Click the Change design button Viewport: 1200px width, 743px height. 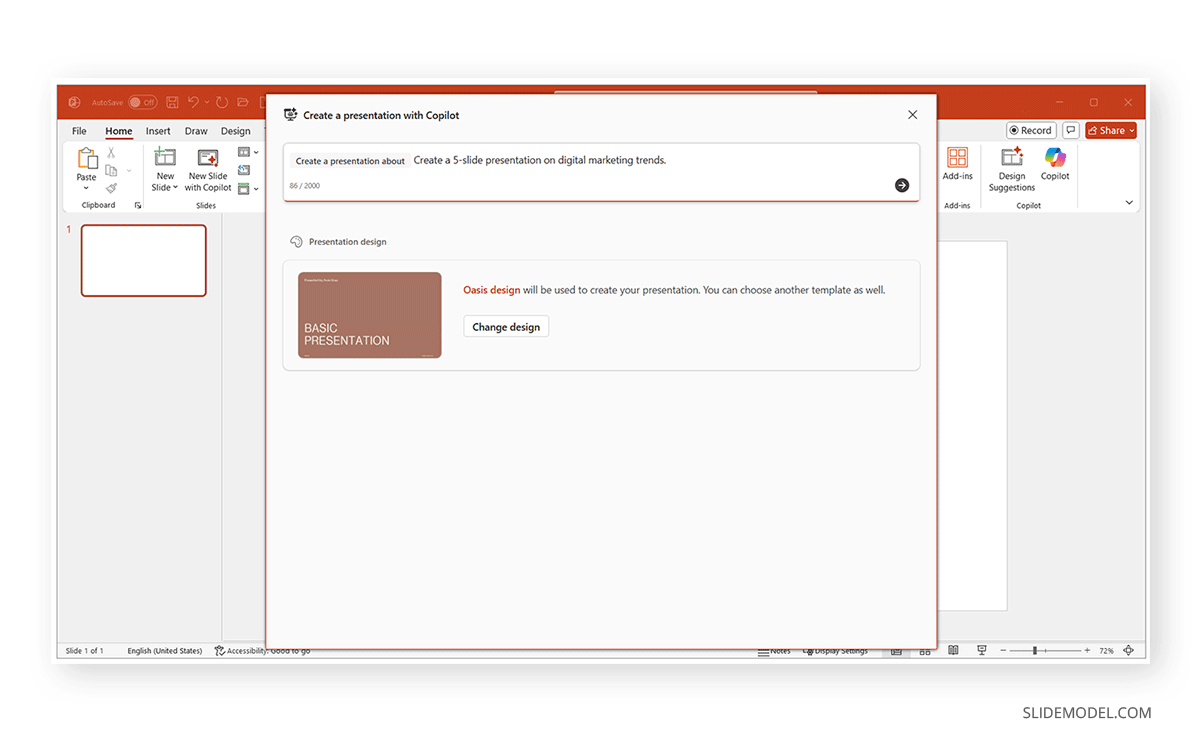[506, 327]
